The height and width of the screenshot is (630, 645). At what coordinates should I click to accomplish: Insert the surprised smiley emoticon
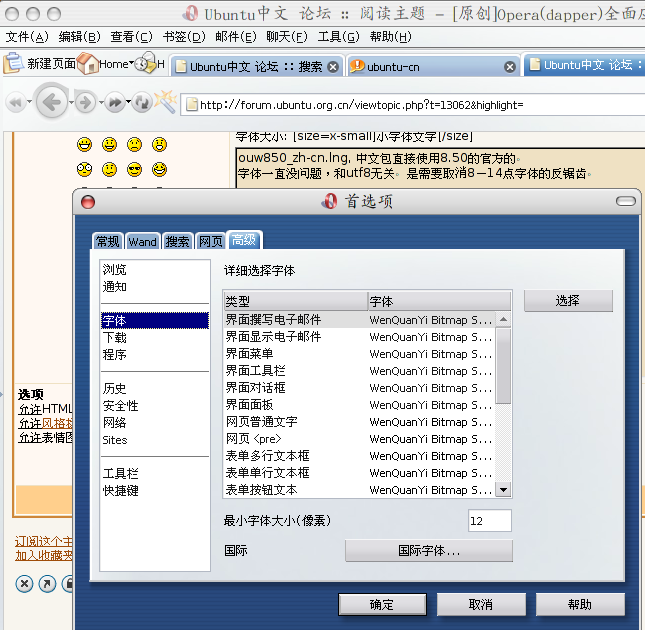160,144
